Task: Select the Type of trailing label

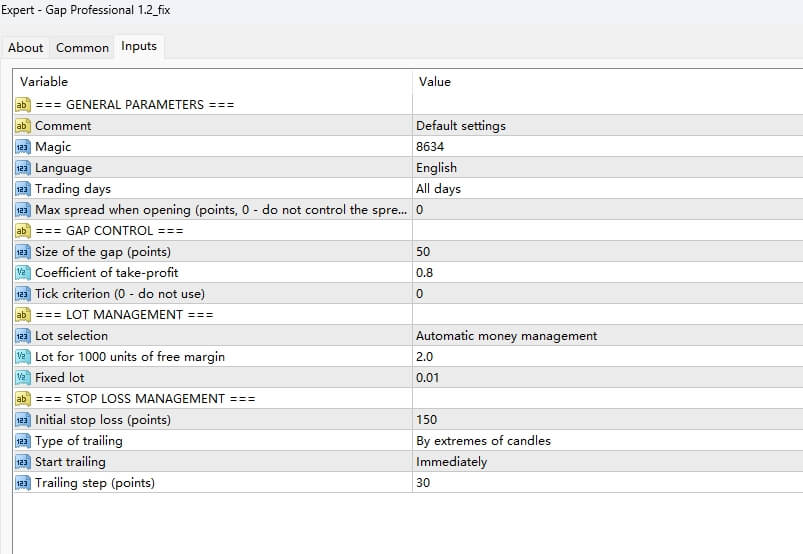Action: pos(79,441)
